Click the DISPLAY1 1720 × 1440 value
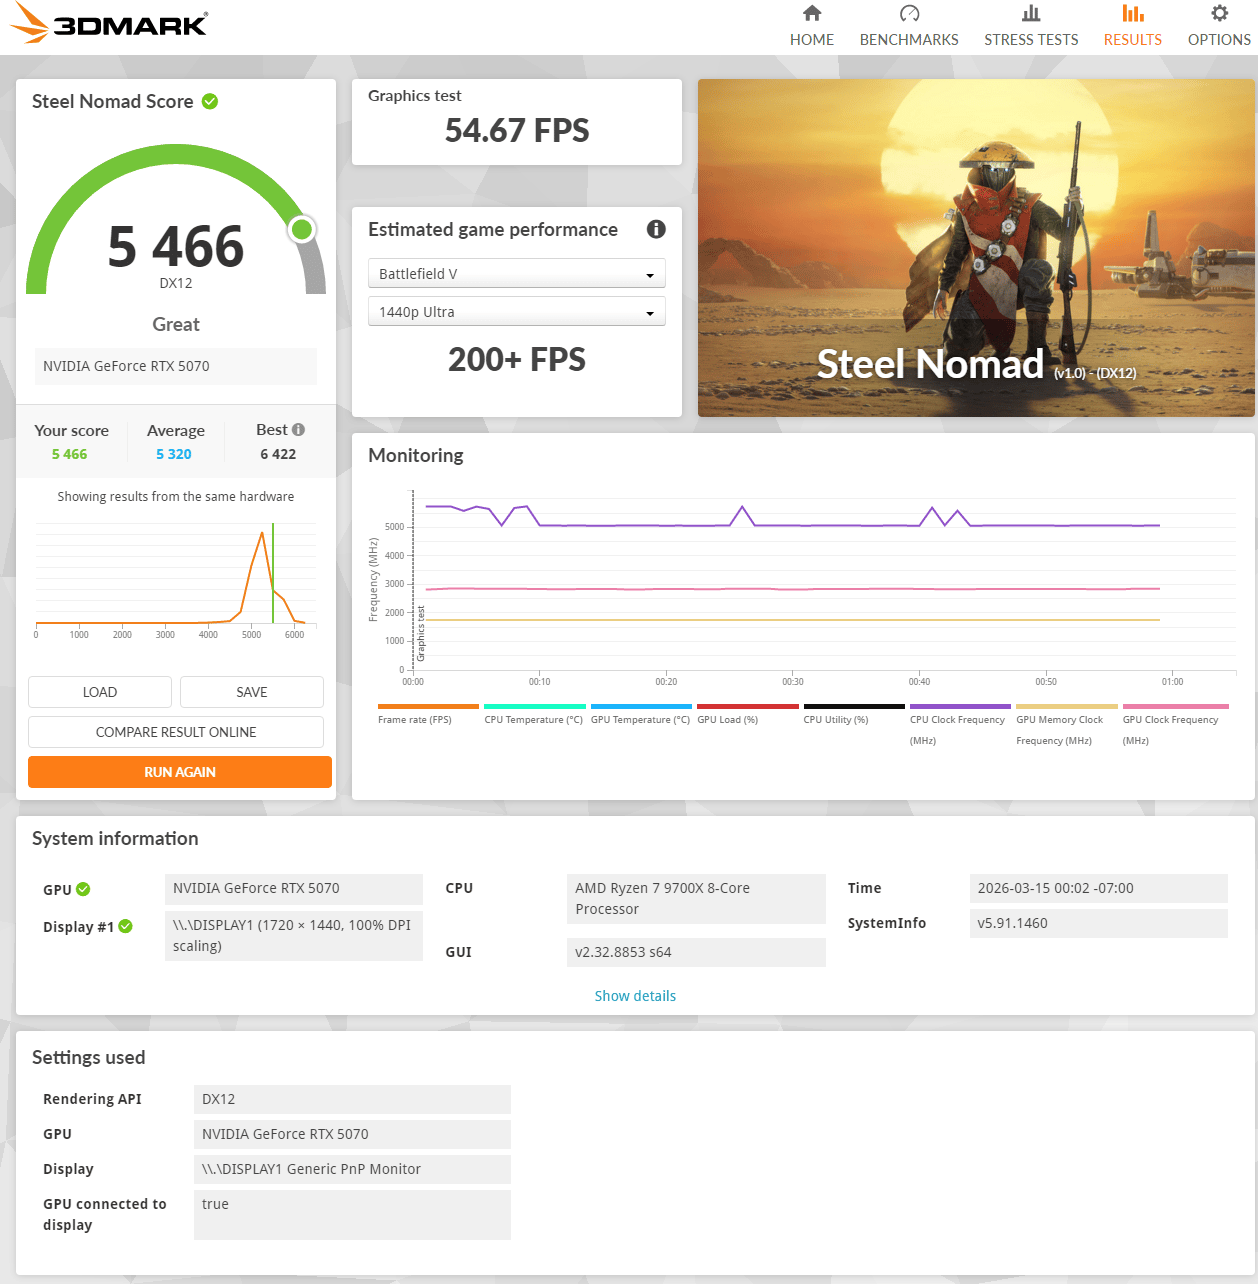The image size is (1258, 1284). [x=294, y=935]
